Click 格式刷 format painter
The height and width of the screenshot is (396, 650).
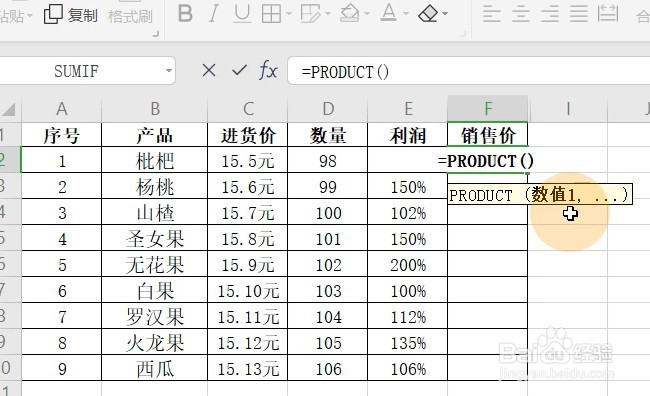[x=130, y=17]
